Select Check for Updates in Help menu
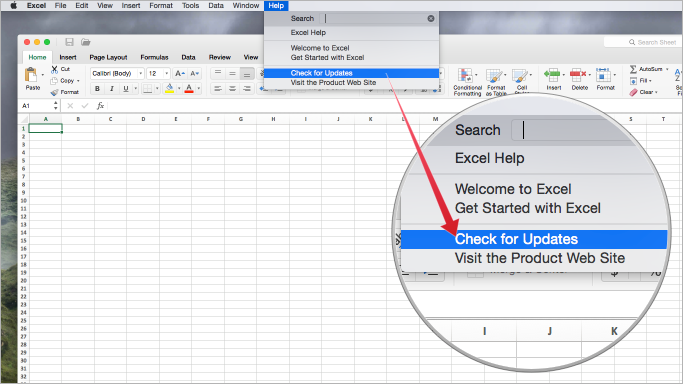 (352, 73)
